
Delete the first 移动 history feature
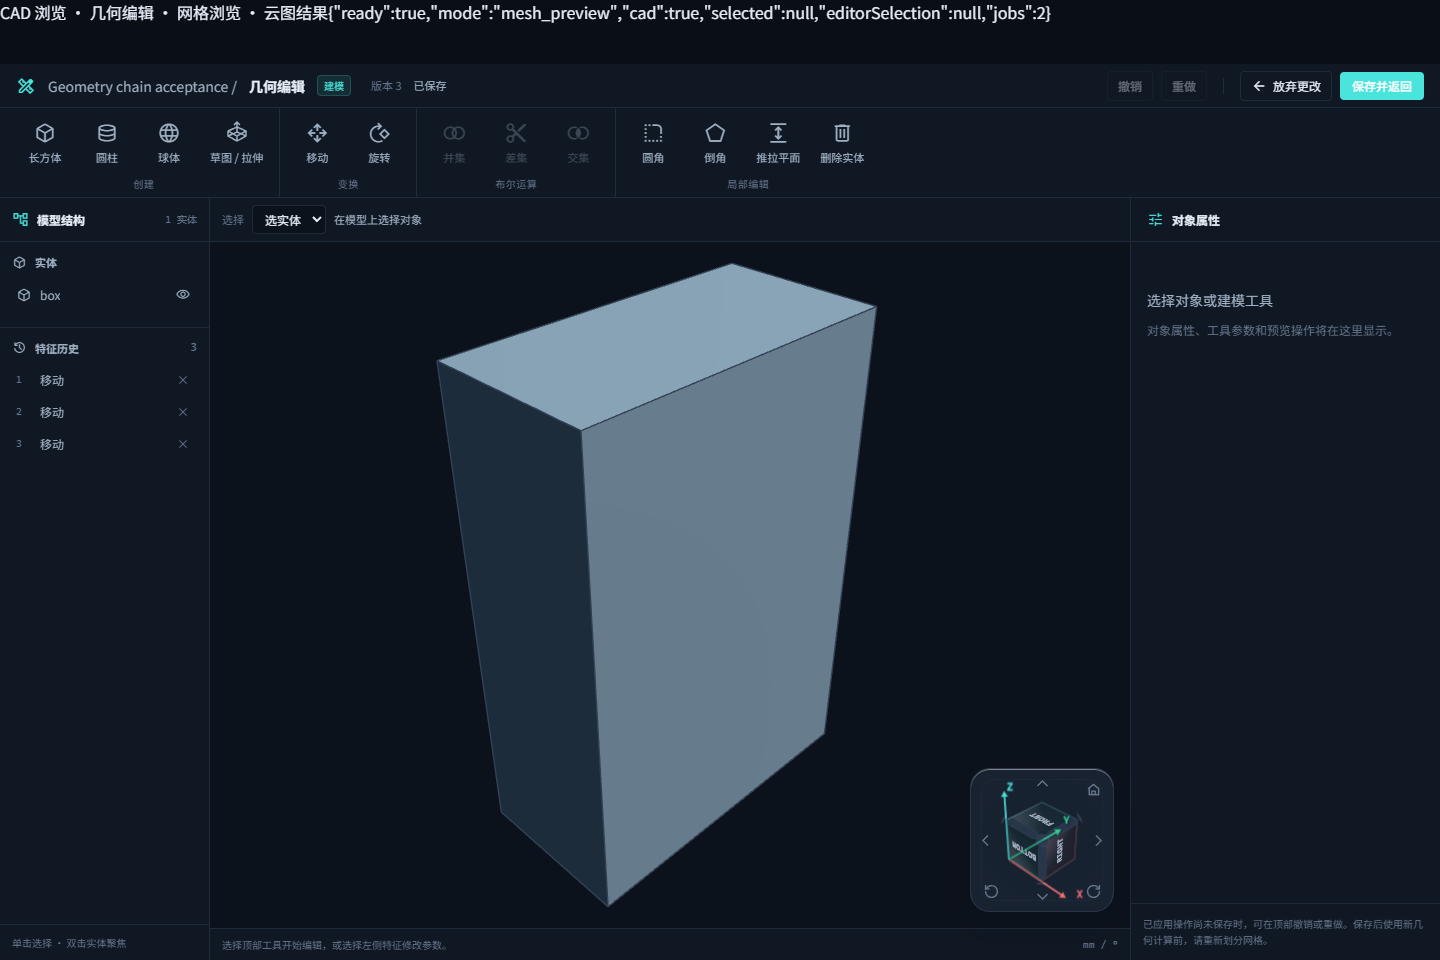(x=183, y=380)
